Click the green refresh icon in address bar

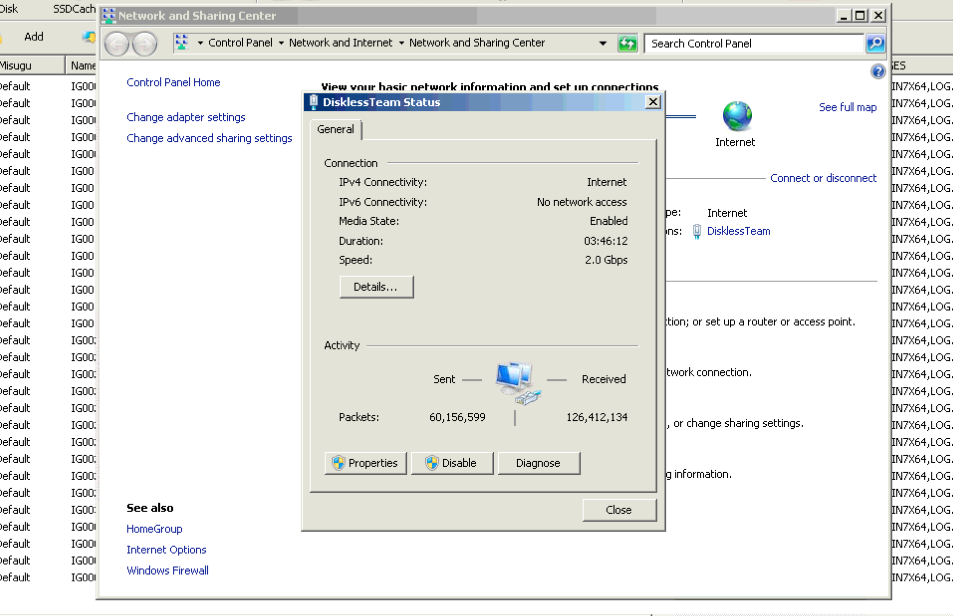coord(627,43)
